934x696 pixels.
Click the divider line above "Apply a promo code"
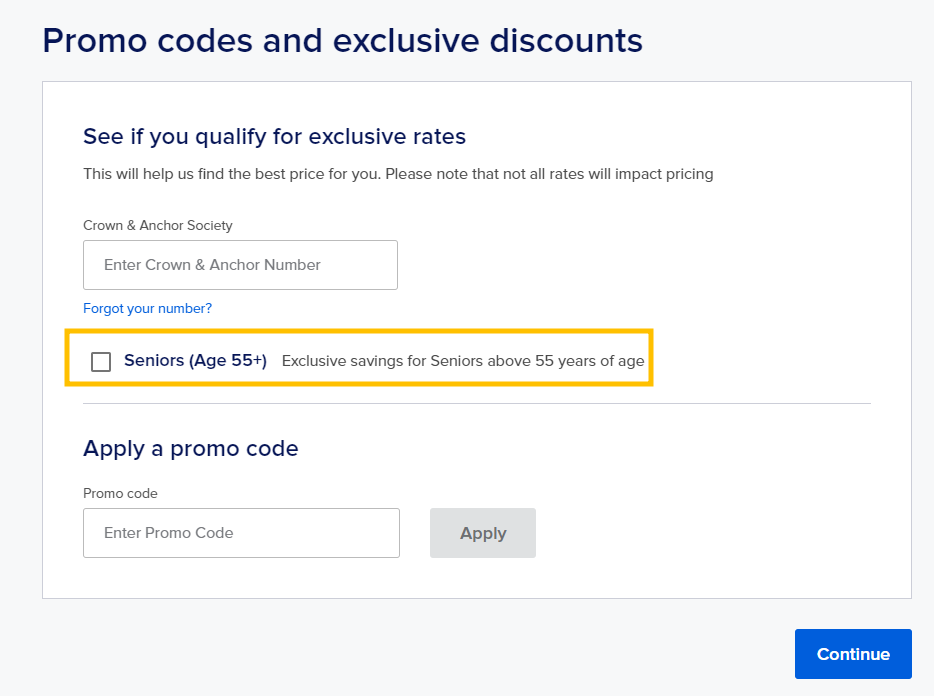pyautogui.click(x=476, y=404)
